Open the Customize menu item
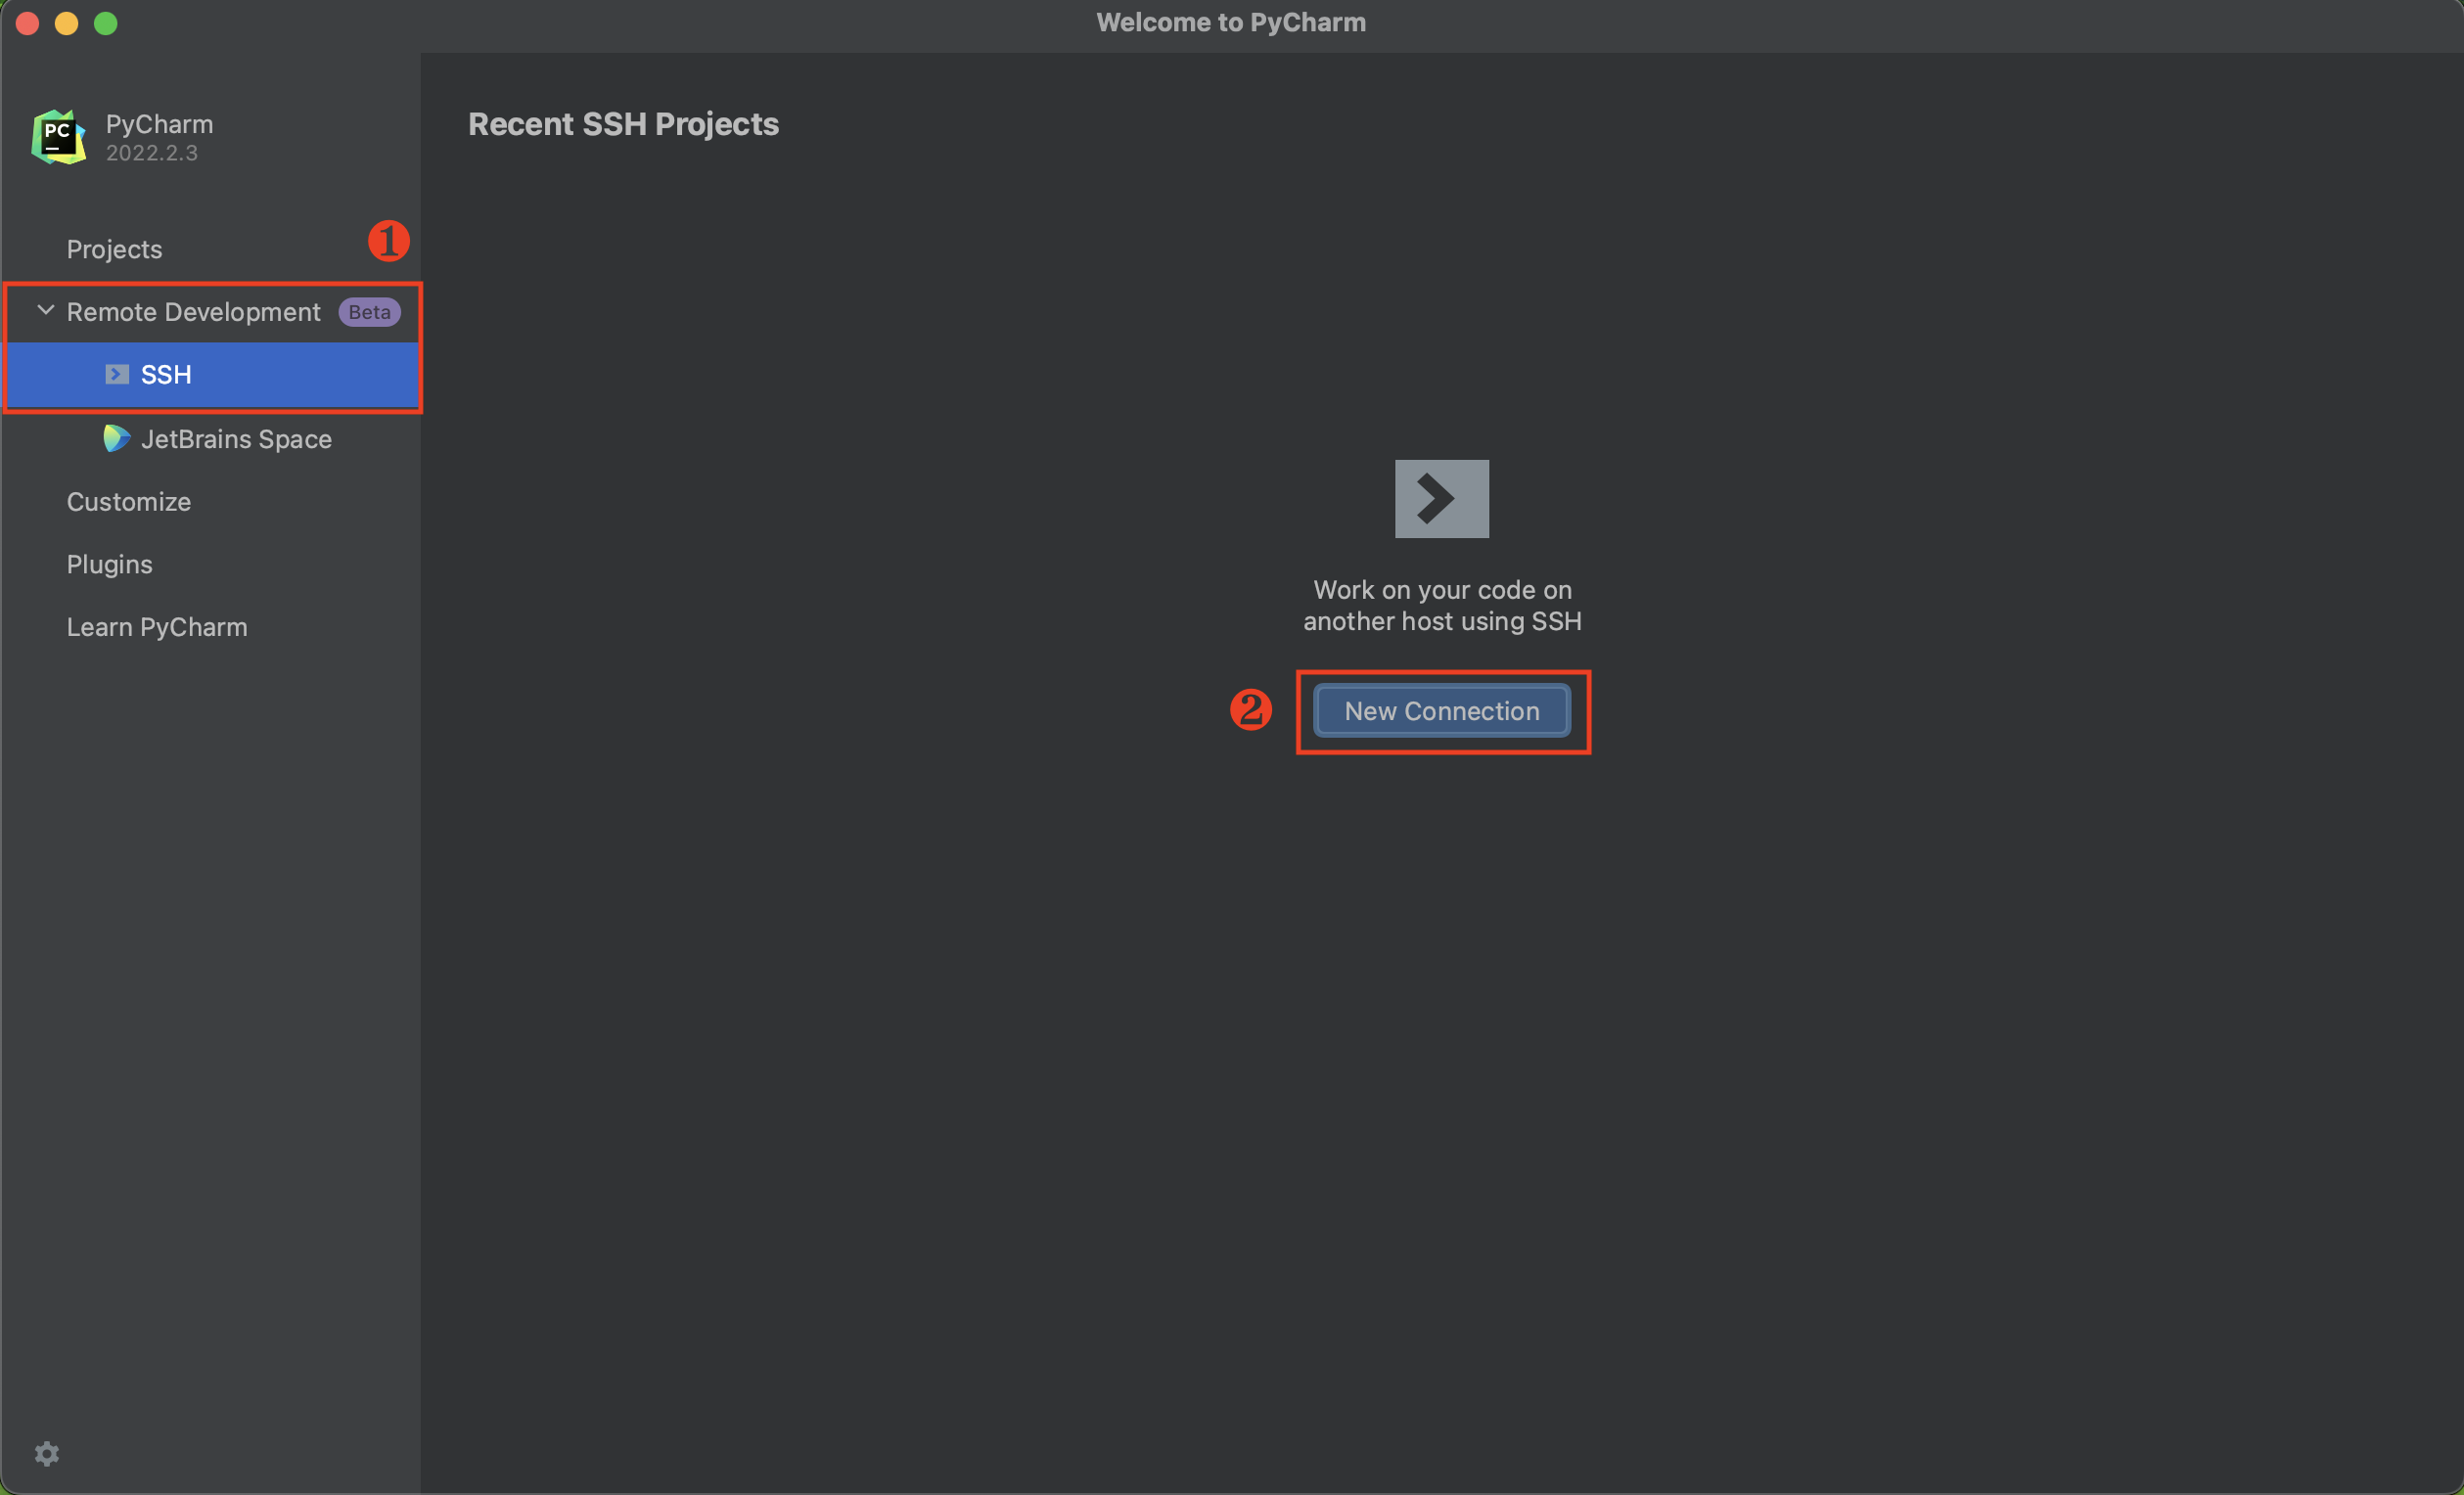This screenshot has height=1495, width=2464. pos(128,500)
